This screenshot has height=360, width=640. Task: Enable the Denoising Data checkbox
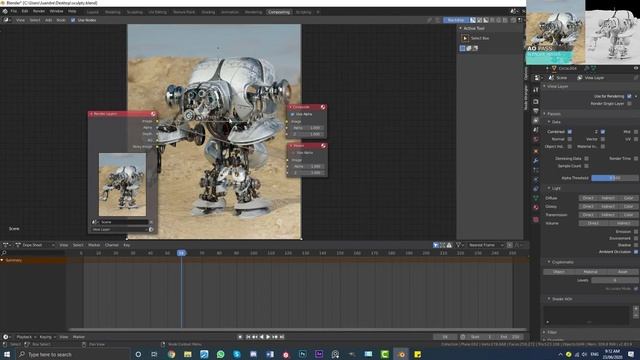click(x=587, y=158)
